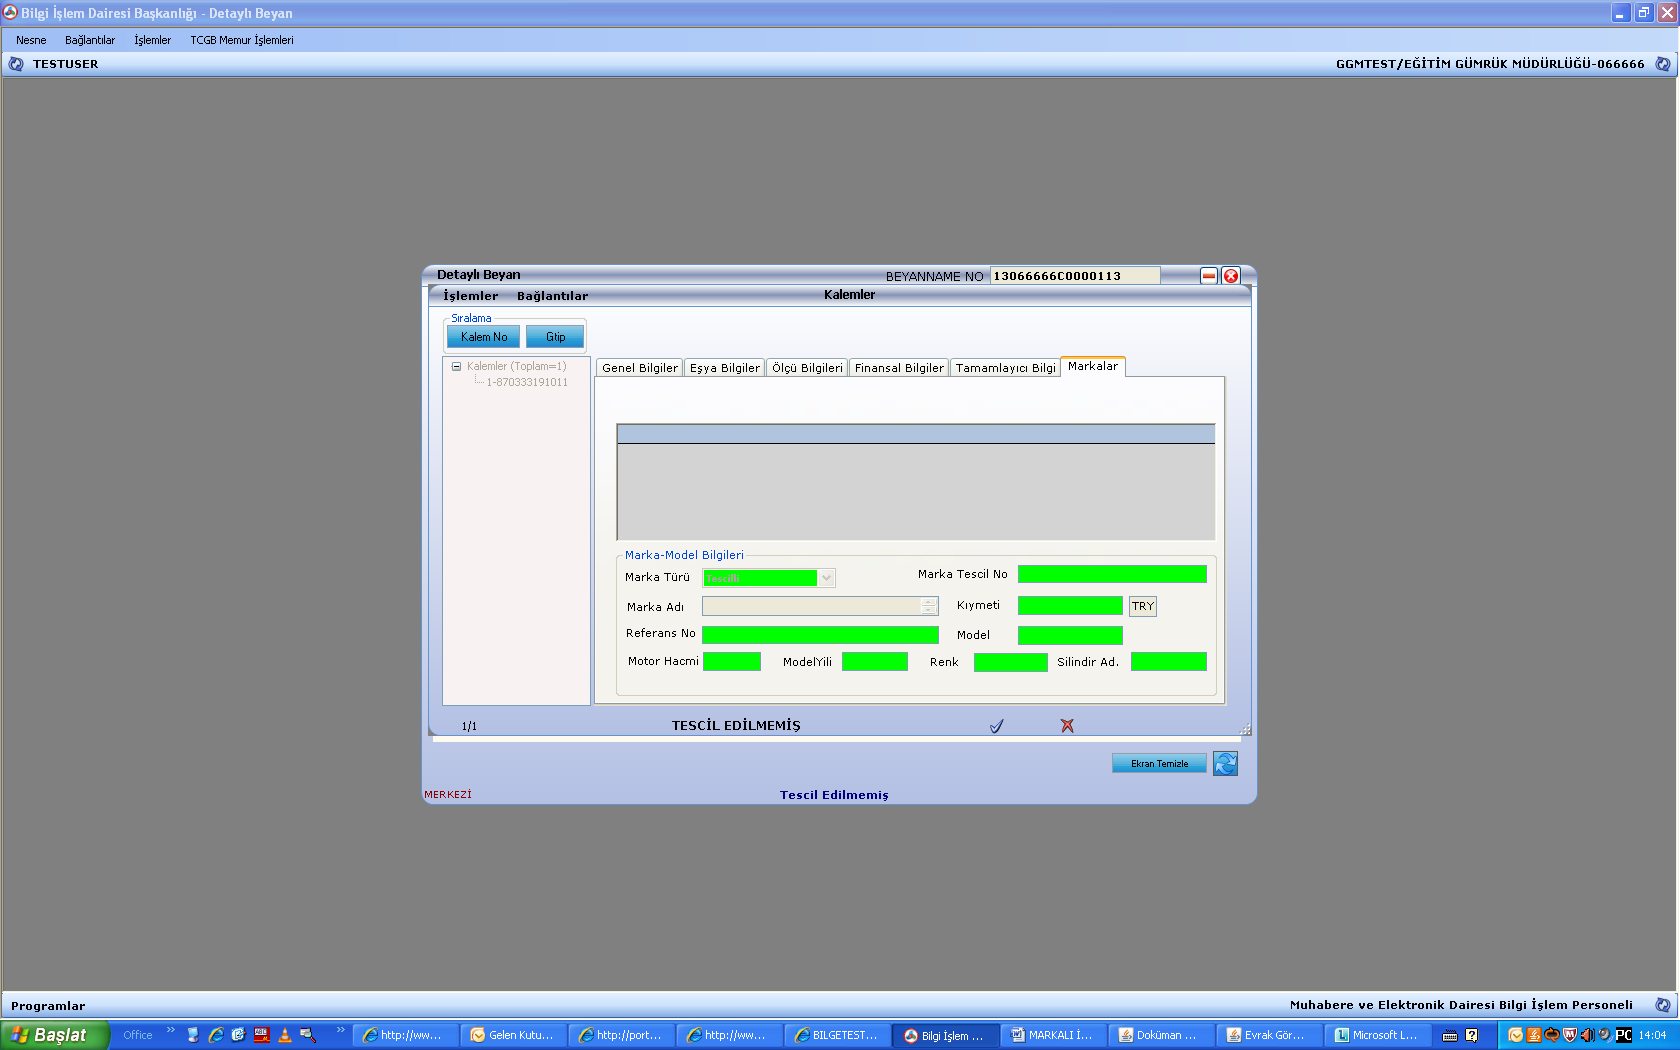The height and width of the screenshot is (1050, 1680).
Task: Switch to Genel Bilgiler tab
Action: click(640, 368)
